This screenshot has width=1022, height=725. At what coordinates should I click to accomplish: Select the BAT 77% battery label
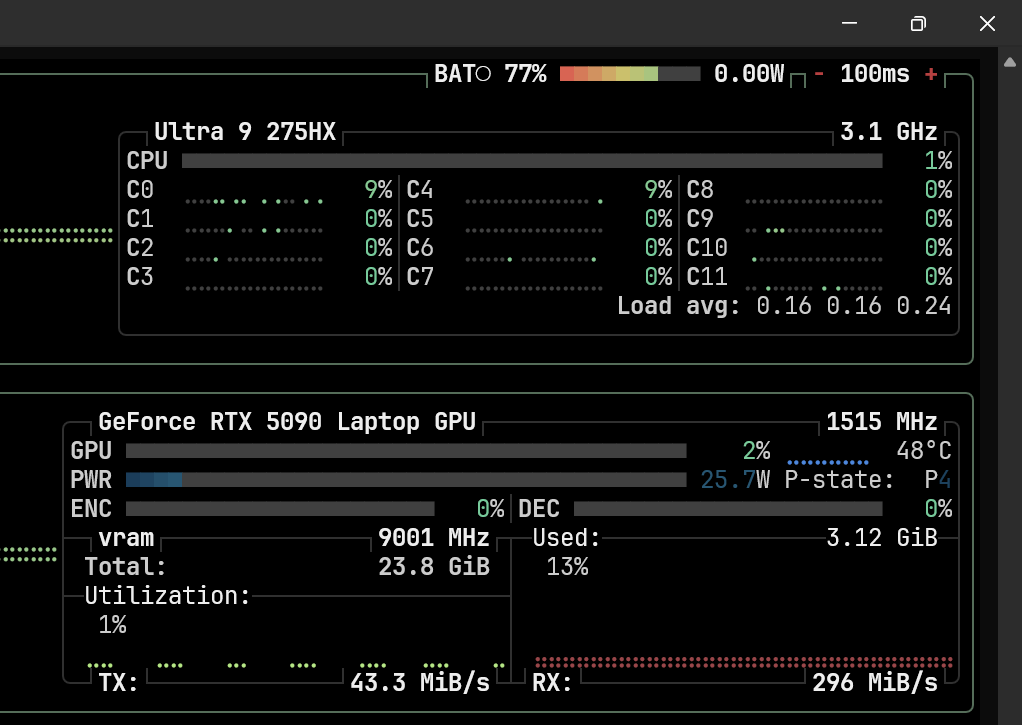[x=490, y=74]
